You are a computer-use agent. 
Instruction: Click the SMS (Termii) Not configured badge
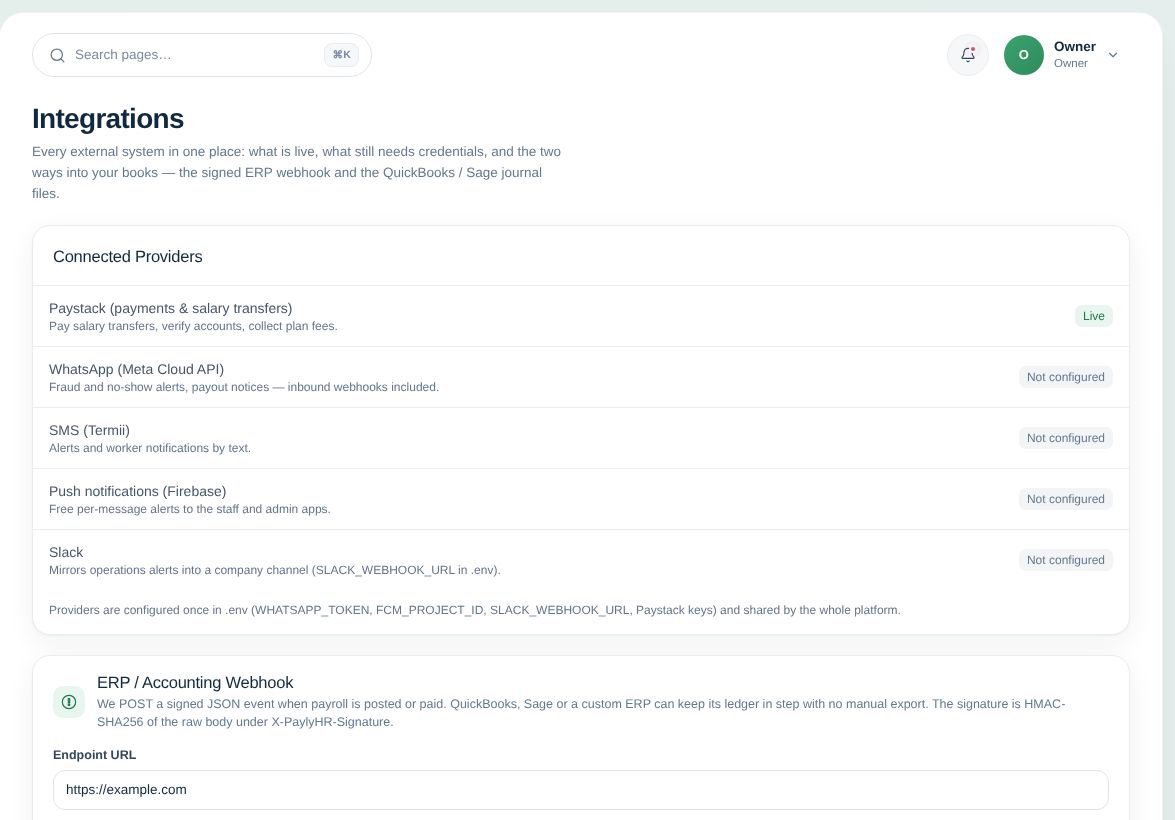[x=1066, y=438]
